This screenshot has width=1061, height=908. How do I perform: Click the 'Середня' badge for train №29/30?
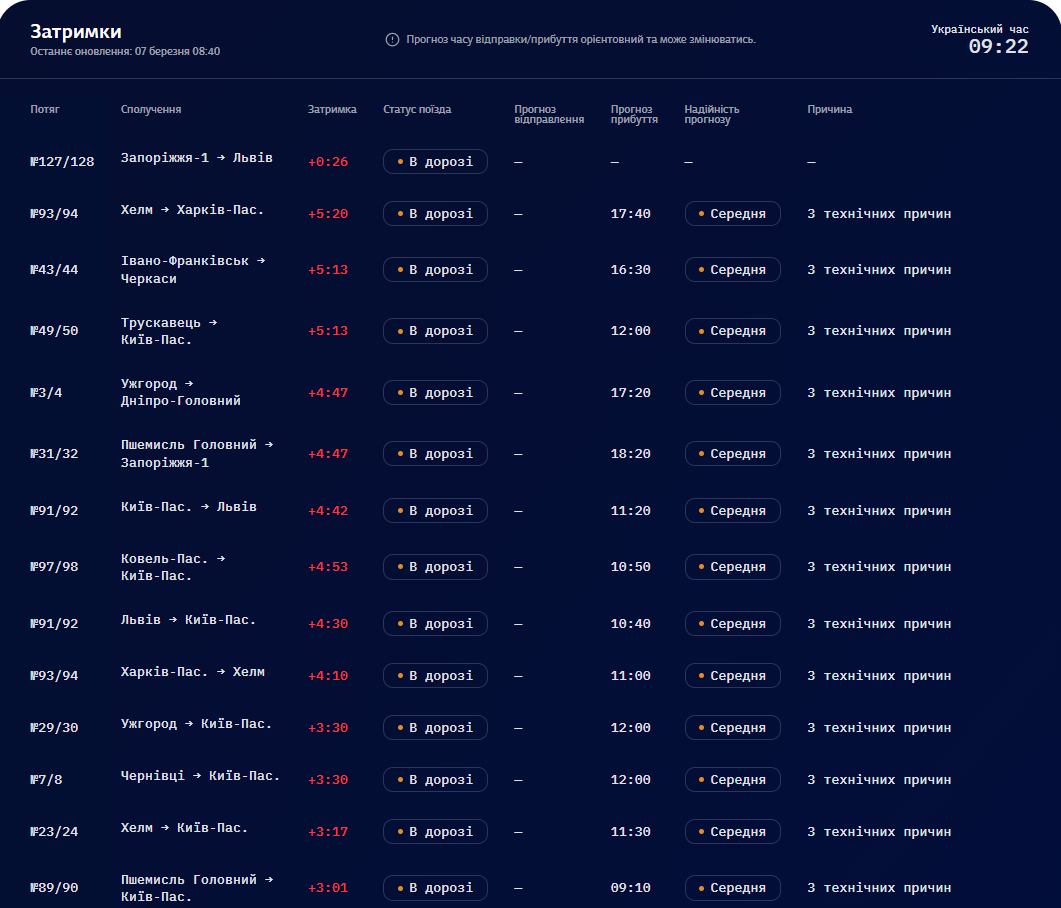click(x=732, y=728)
